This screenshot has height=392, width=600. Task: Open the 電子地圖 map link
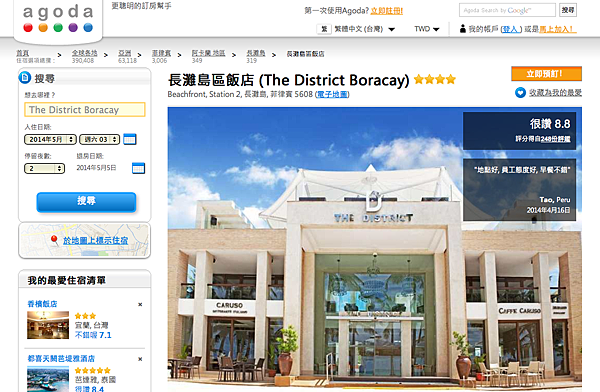pos(333,94)
